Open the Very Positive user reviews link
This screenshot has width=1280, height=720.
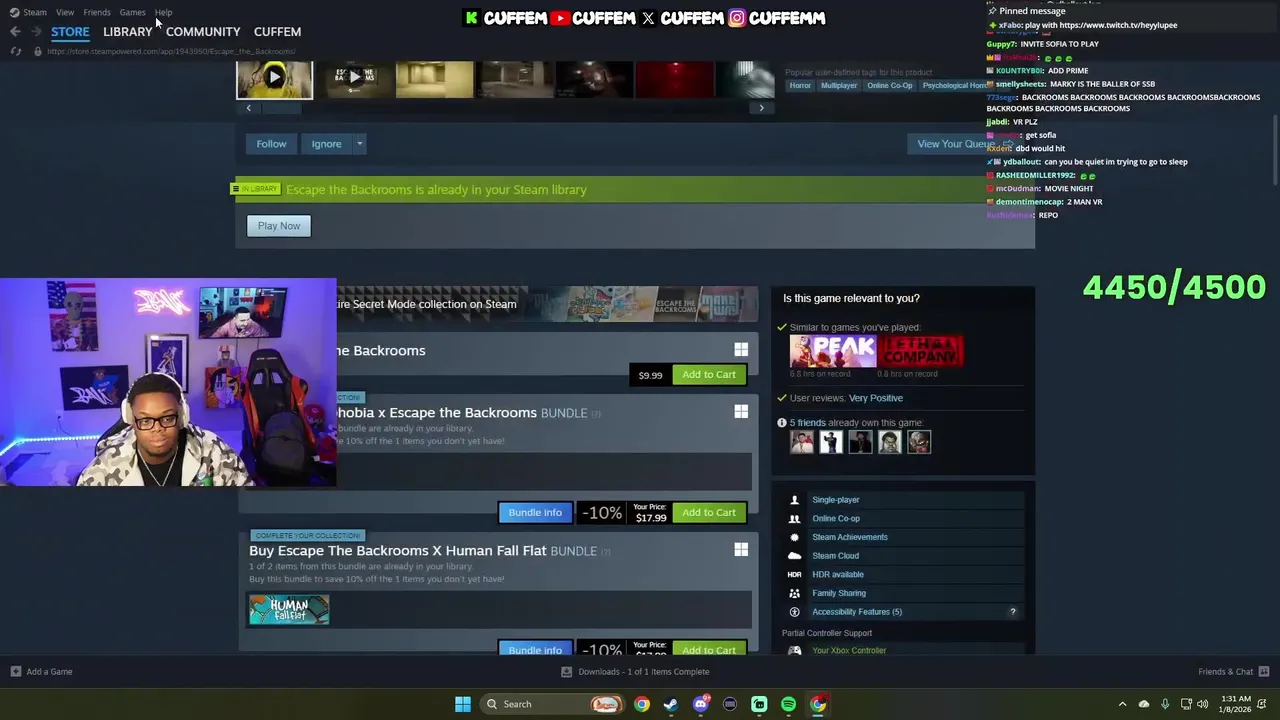(x=876, y=398)
